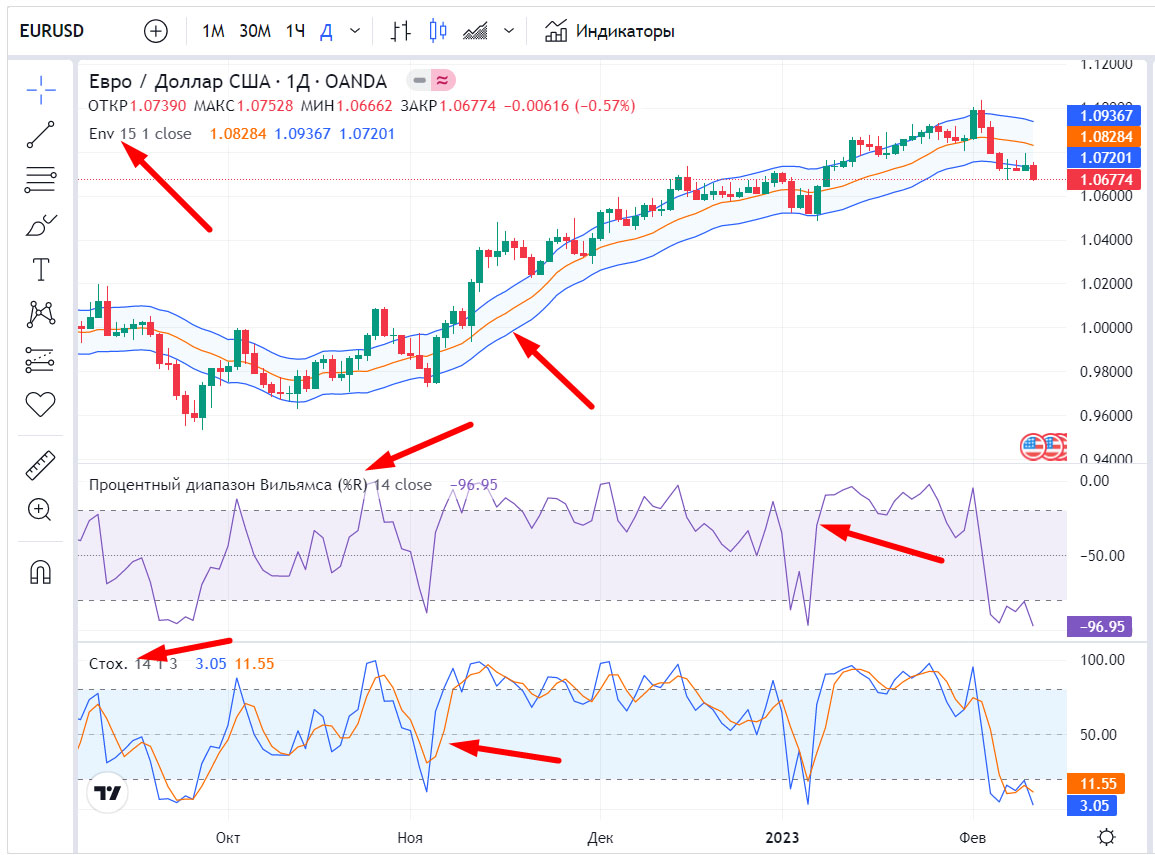
Task: Click the blue 3.05 stochastic value label
Action: point(1093,806)
